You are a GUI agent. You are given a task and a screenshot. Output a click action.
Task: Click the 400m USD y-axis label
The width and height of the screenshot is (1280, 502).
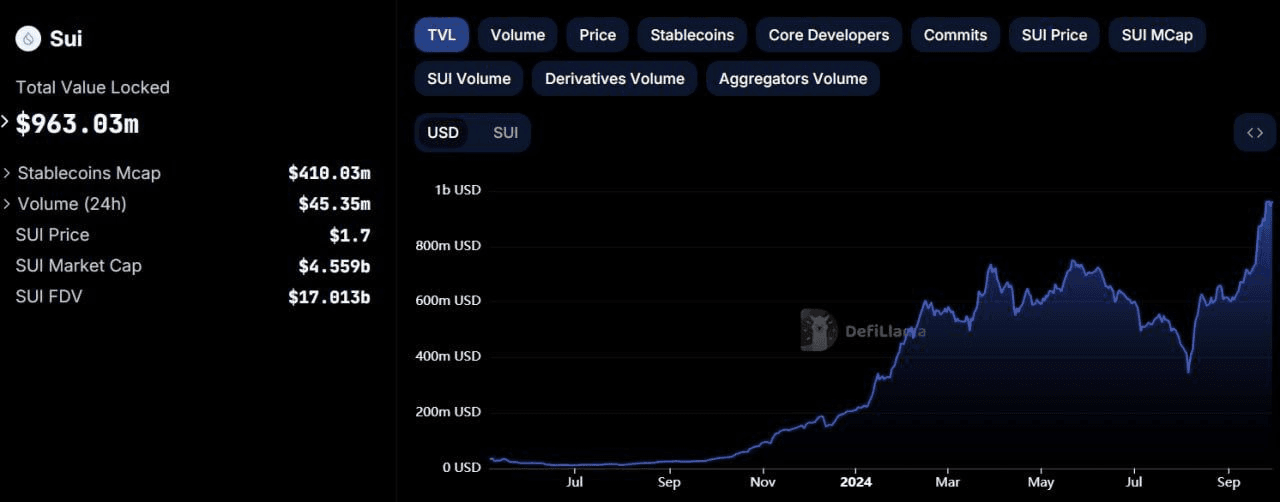click(x=449, y=356)
